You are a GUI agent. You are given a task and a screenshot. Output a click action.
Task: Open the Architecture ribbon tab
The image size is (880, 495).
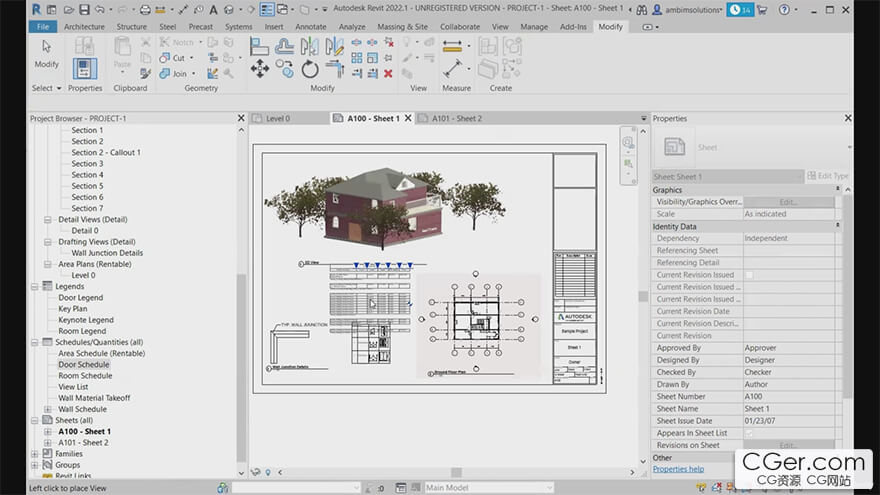[84, 26]
